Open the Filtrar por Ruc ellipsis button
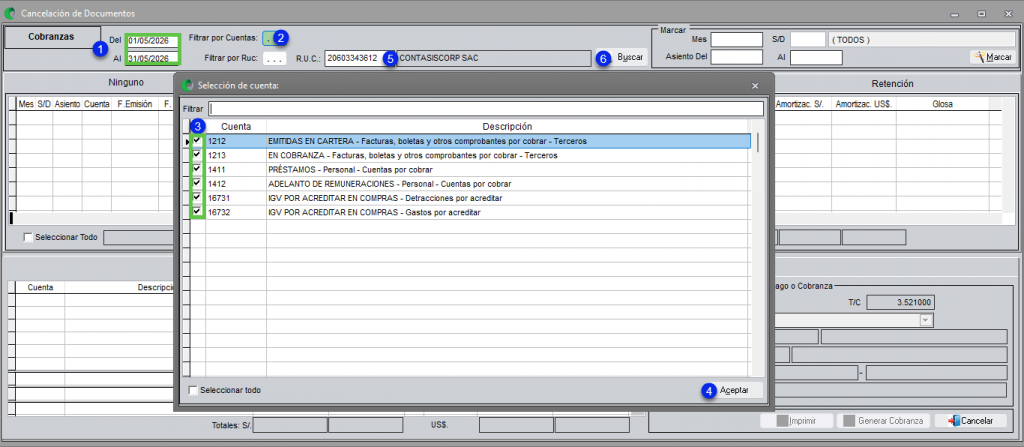 click(x=275, y=58)
